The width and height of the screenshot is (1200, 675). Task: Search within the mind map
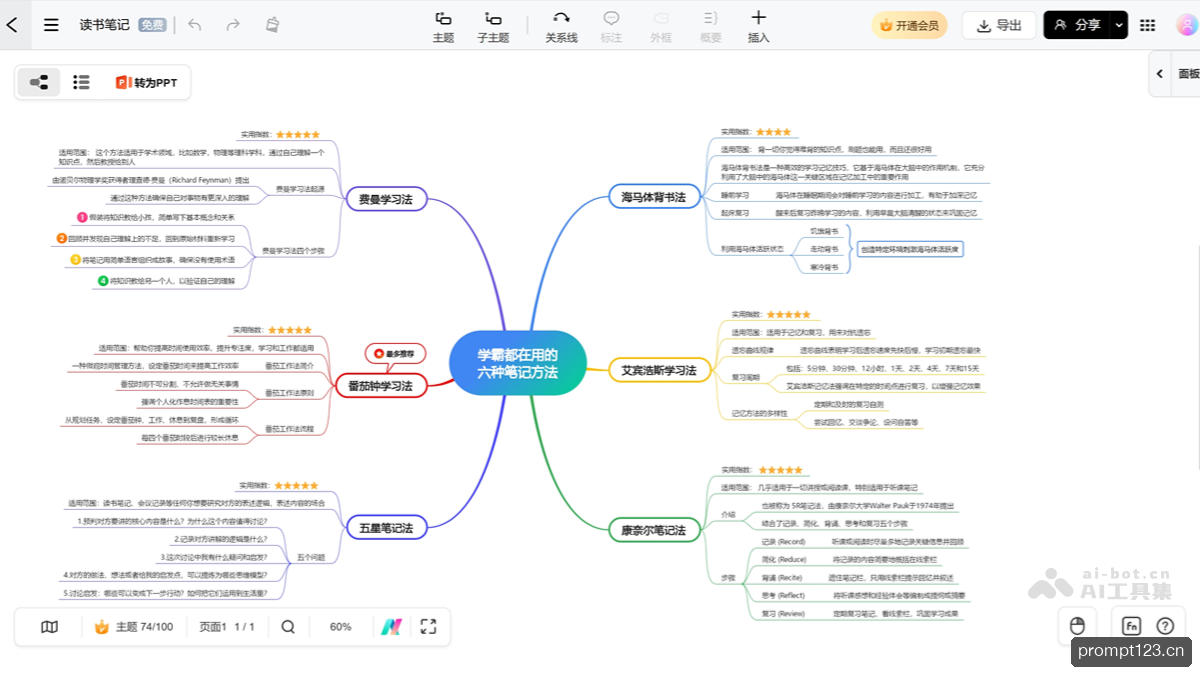288,627
